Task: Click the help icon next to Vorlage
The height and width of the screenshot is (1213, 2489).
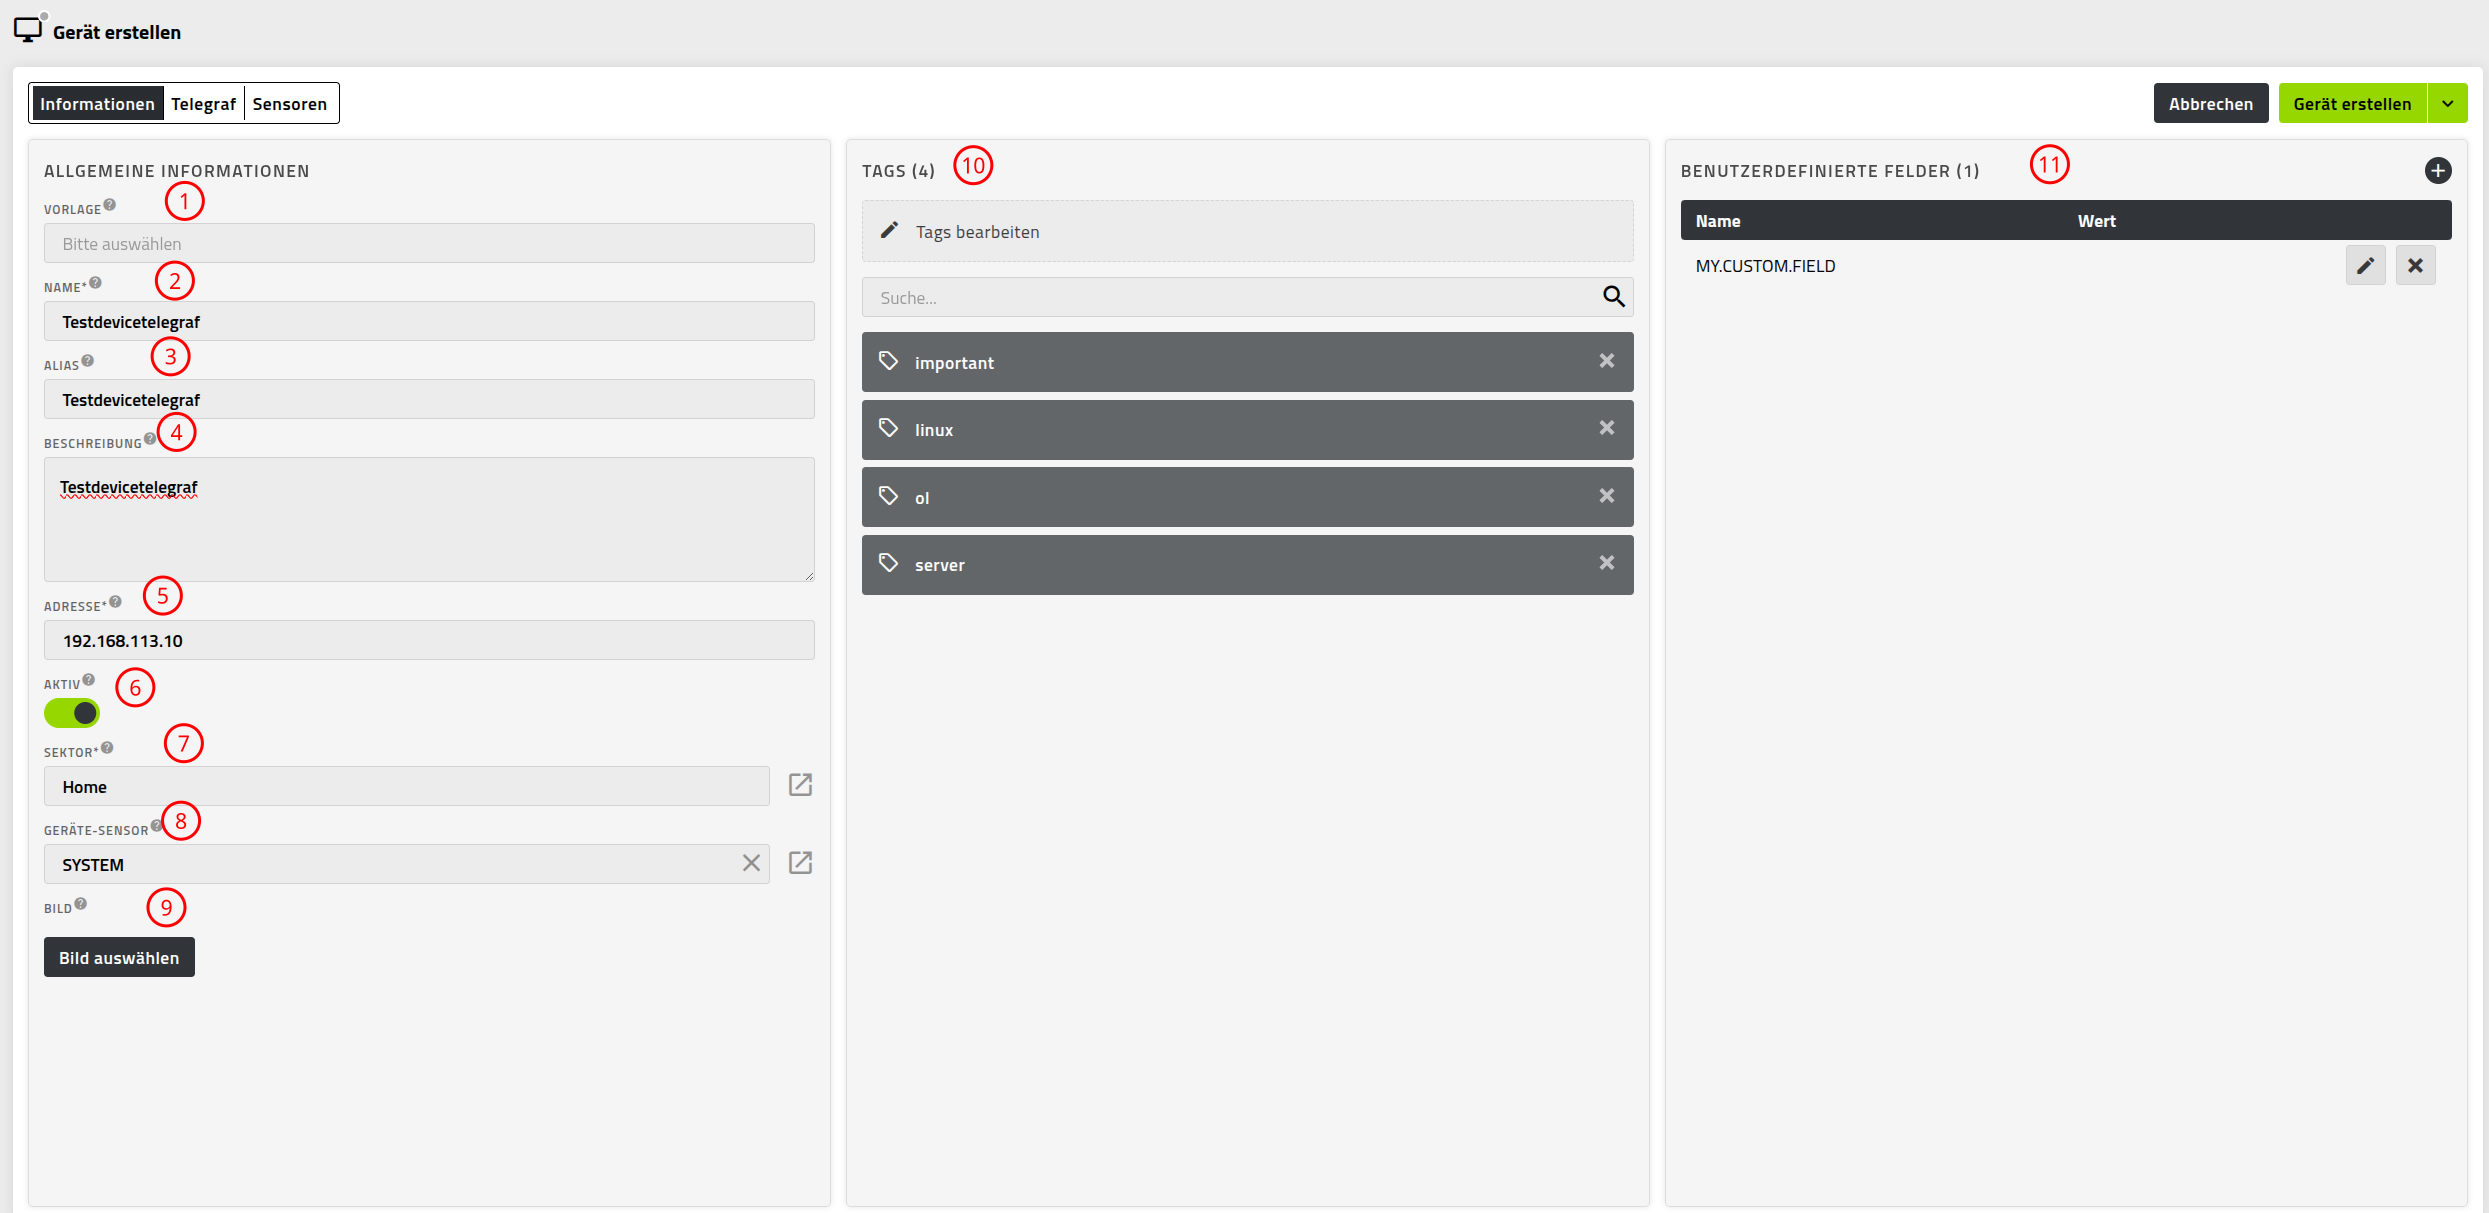Action: pos(110,205)
